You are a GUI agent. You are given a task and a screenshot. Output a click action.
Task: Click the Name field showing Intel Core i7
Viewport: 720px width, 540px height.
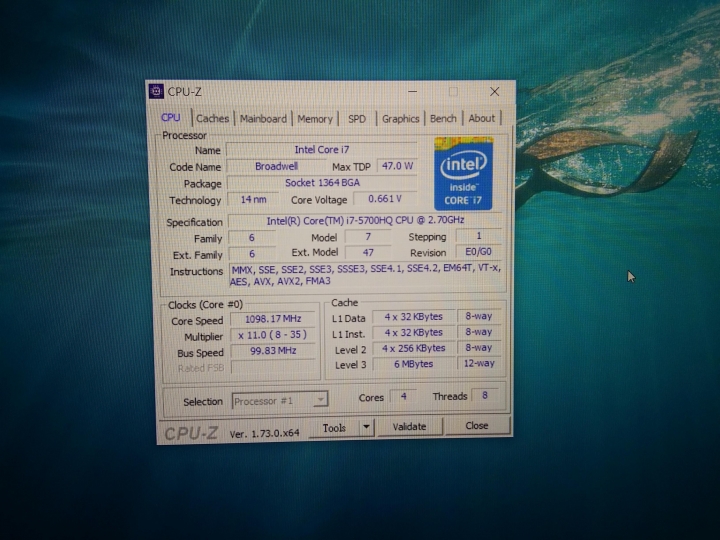(321, 150)
